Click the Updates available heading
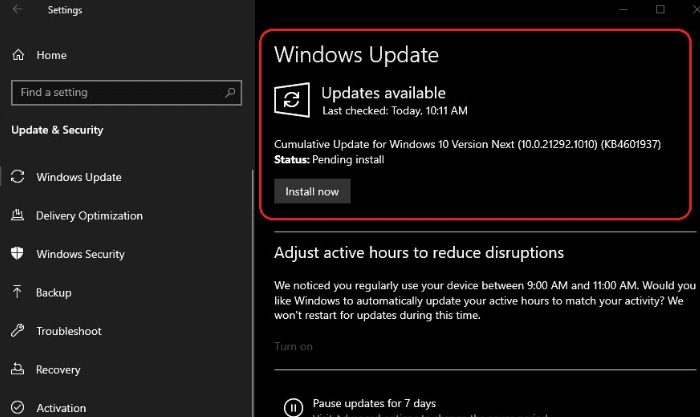This screenshot has height=417, width=700. [383, 93]
